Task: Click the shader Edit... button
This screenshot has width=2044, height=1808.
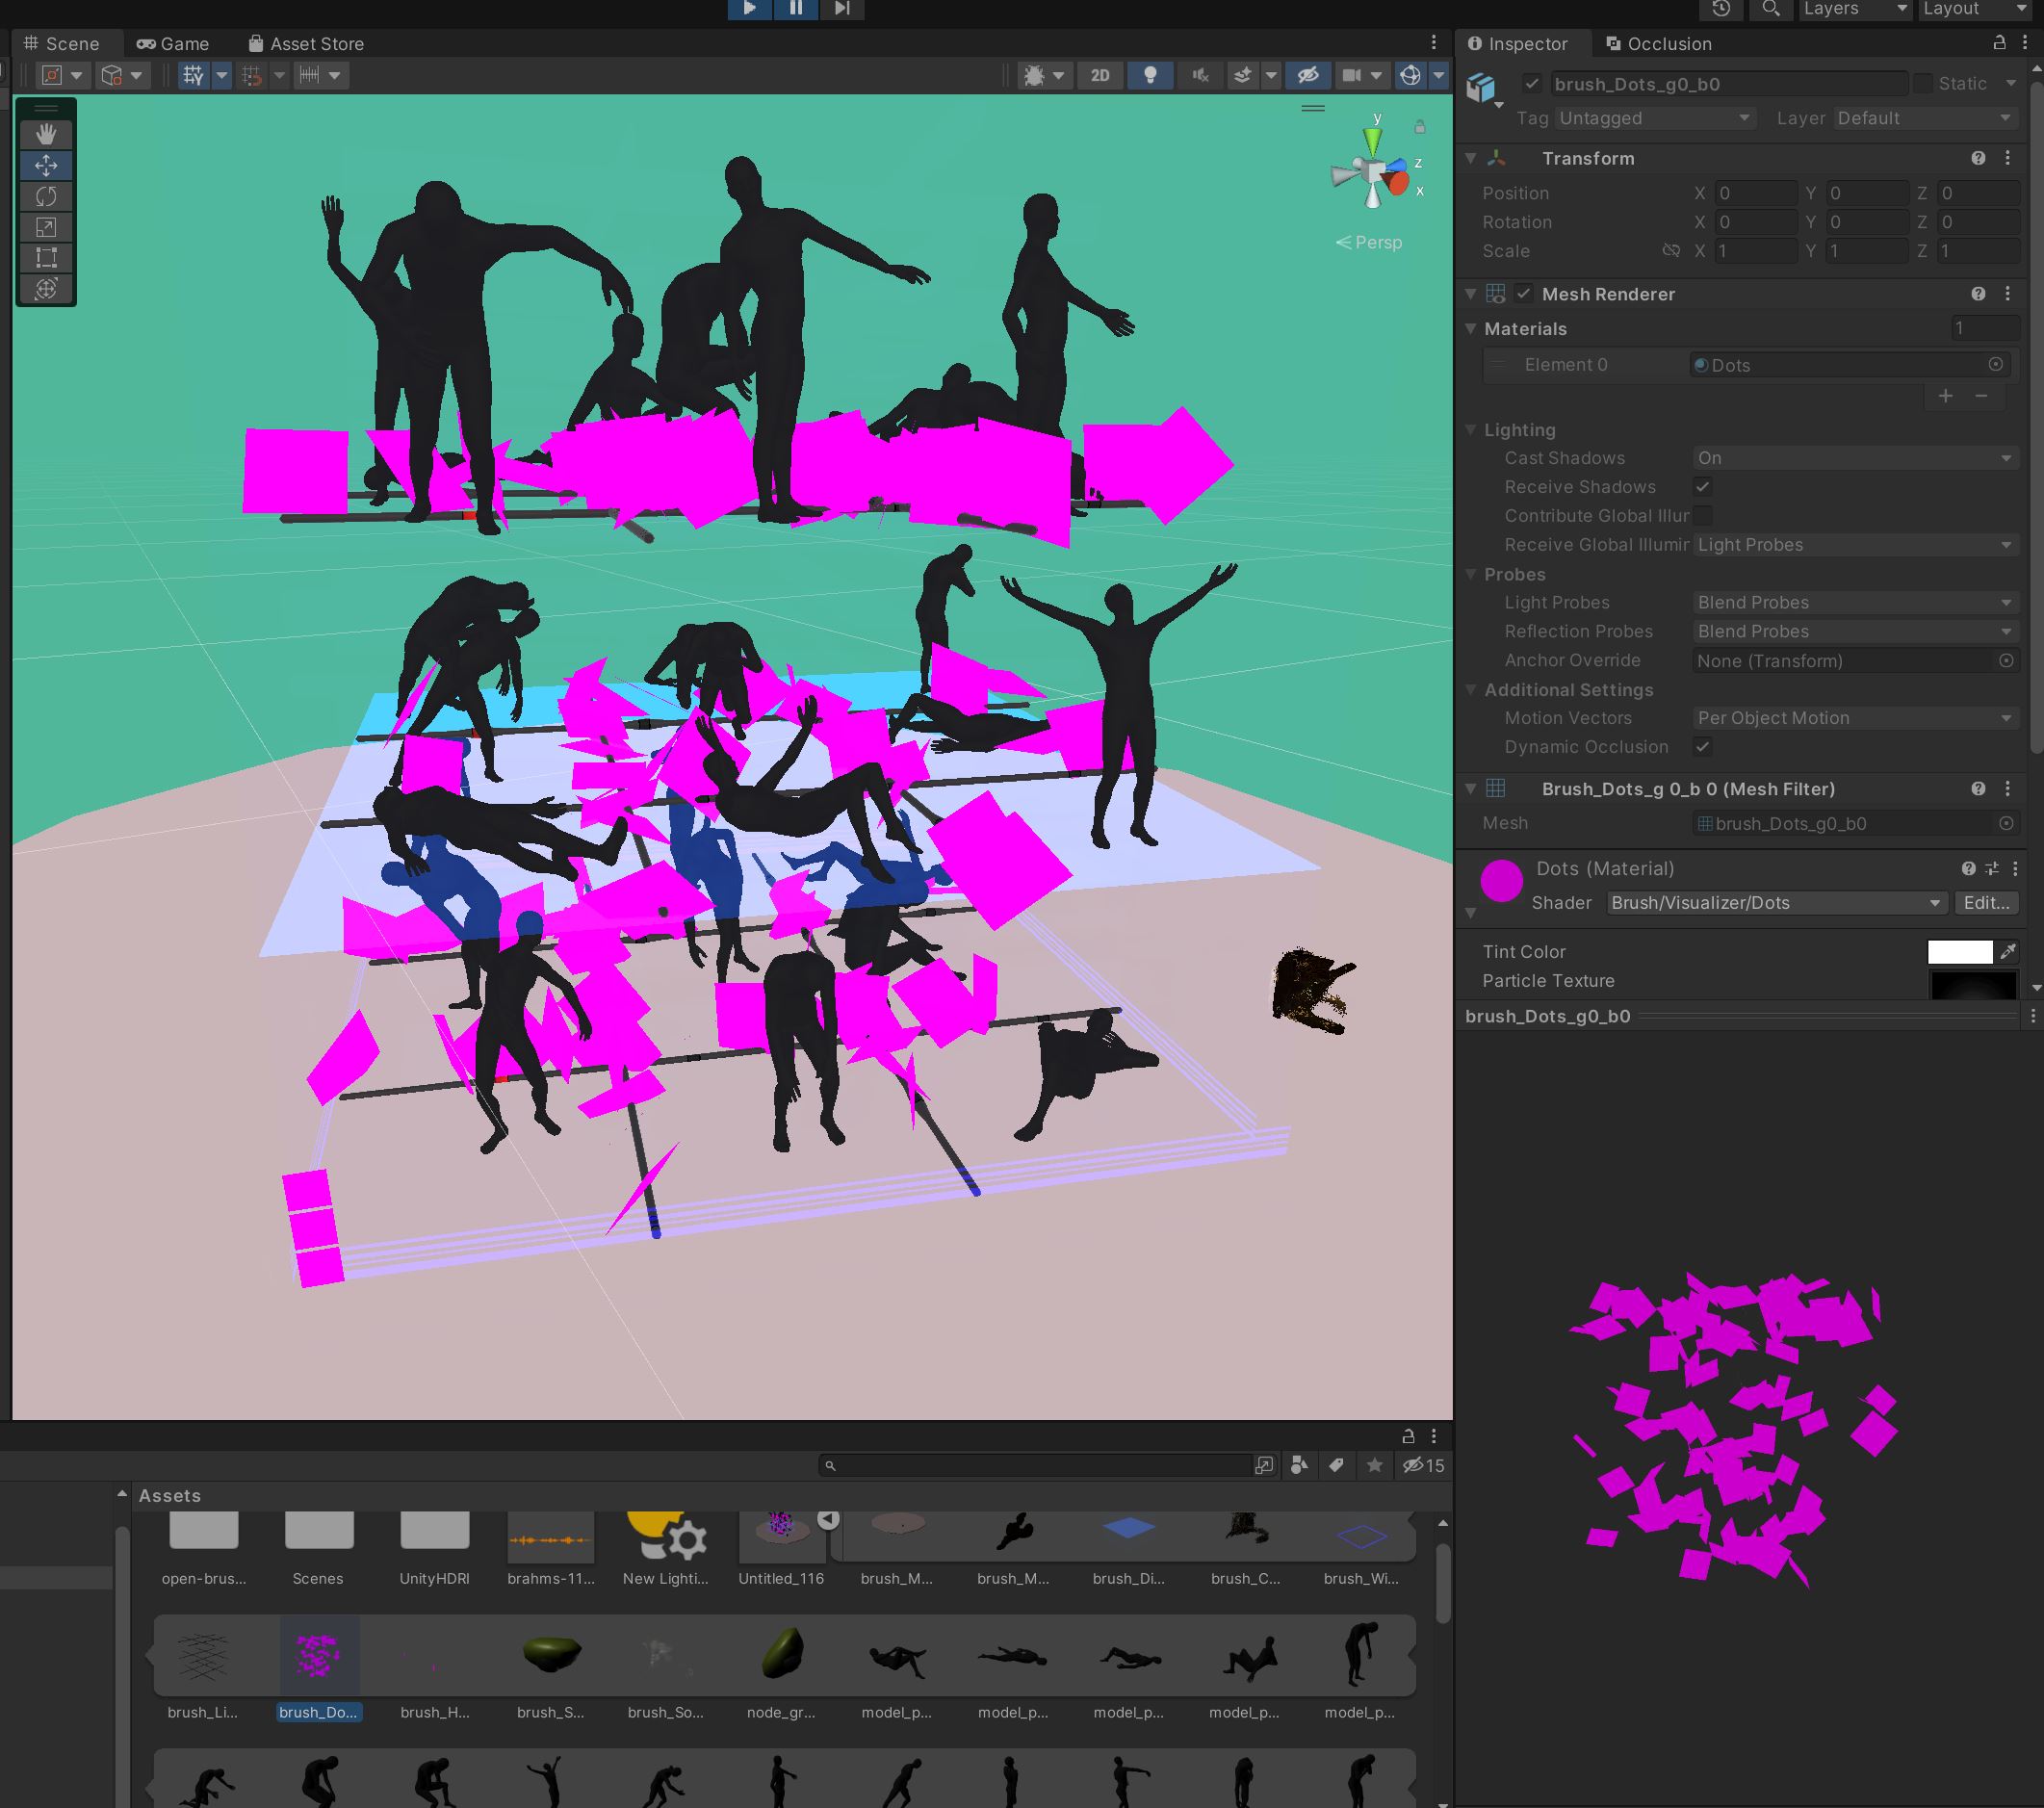Action: (1986, 903)
